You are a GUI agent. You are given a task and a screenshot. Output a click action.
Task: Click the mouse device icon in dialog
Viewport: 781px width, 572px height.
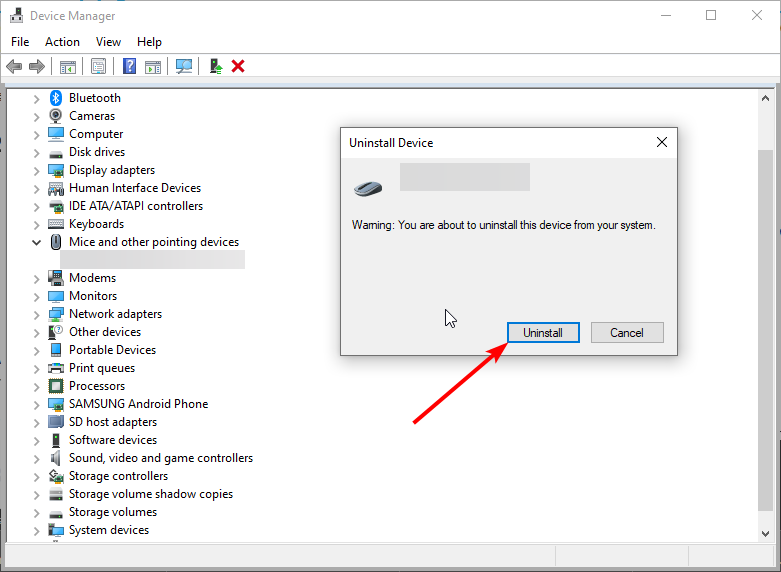368,188
